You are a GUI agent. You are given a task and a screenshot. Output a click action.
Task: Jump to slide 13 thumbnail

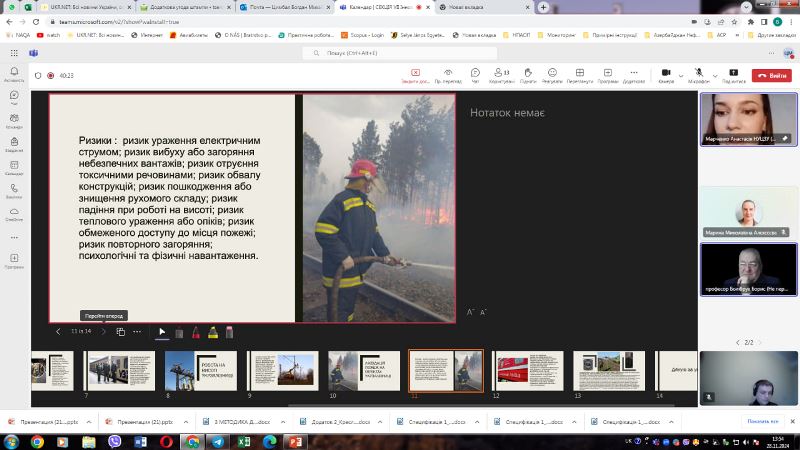click(609, 371)
